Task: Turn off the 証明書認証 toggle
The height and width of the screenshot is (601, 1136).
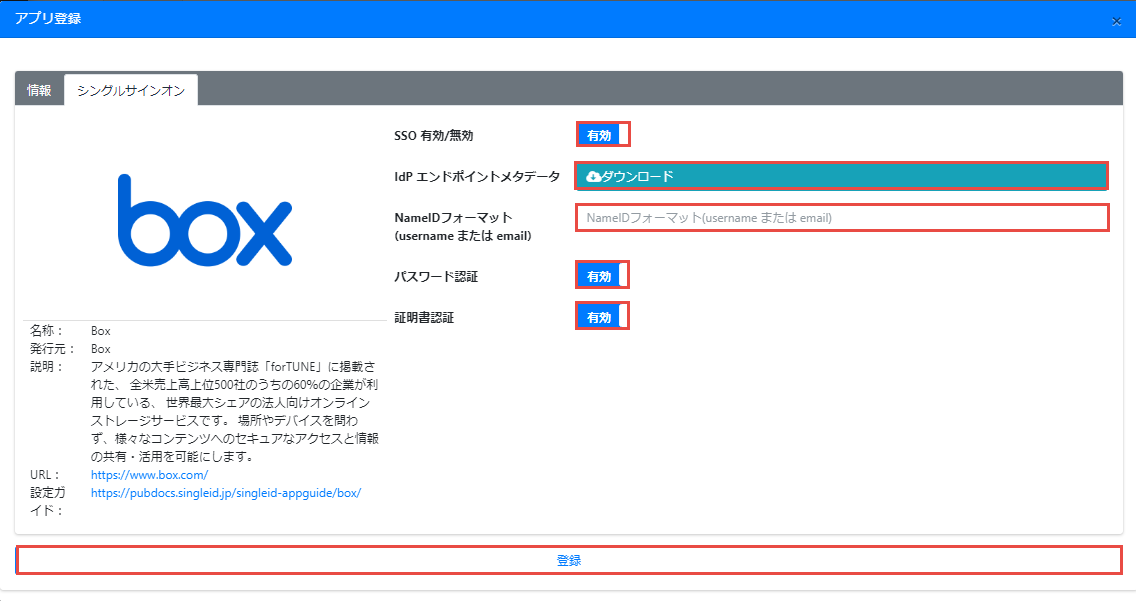Action: 603,317
